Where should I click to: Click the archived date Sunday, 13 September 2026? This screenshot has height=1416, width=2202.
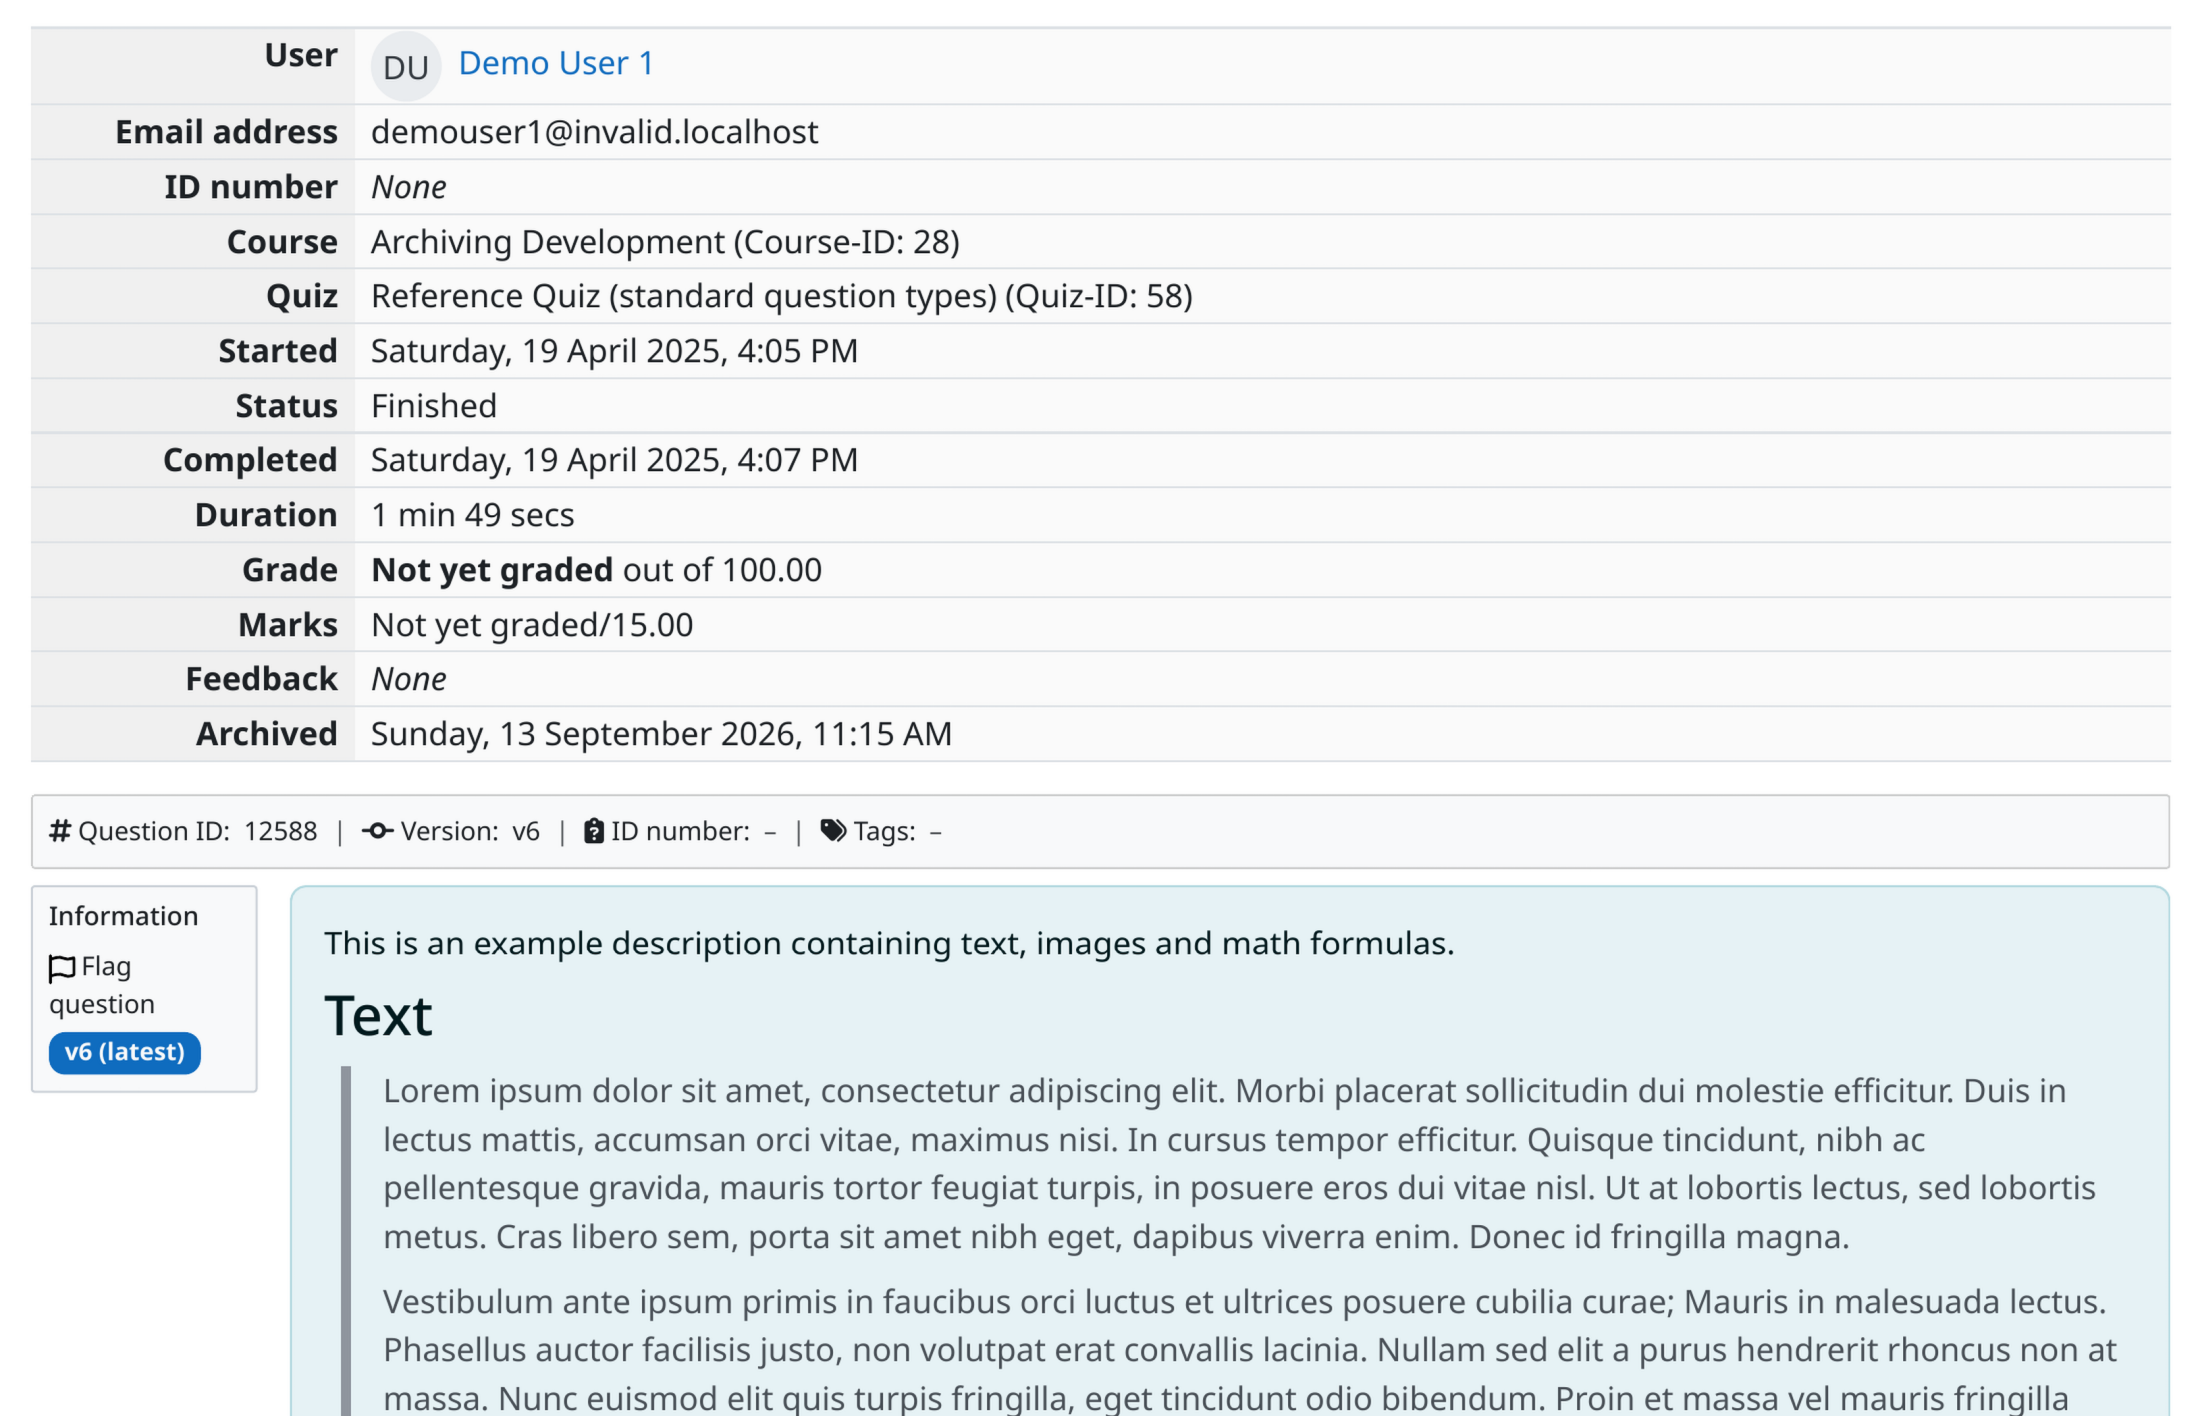coord(661,734)
